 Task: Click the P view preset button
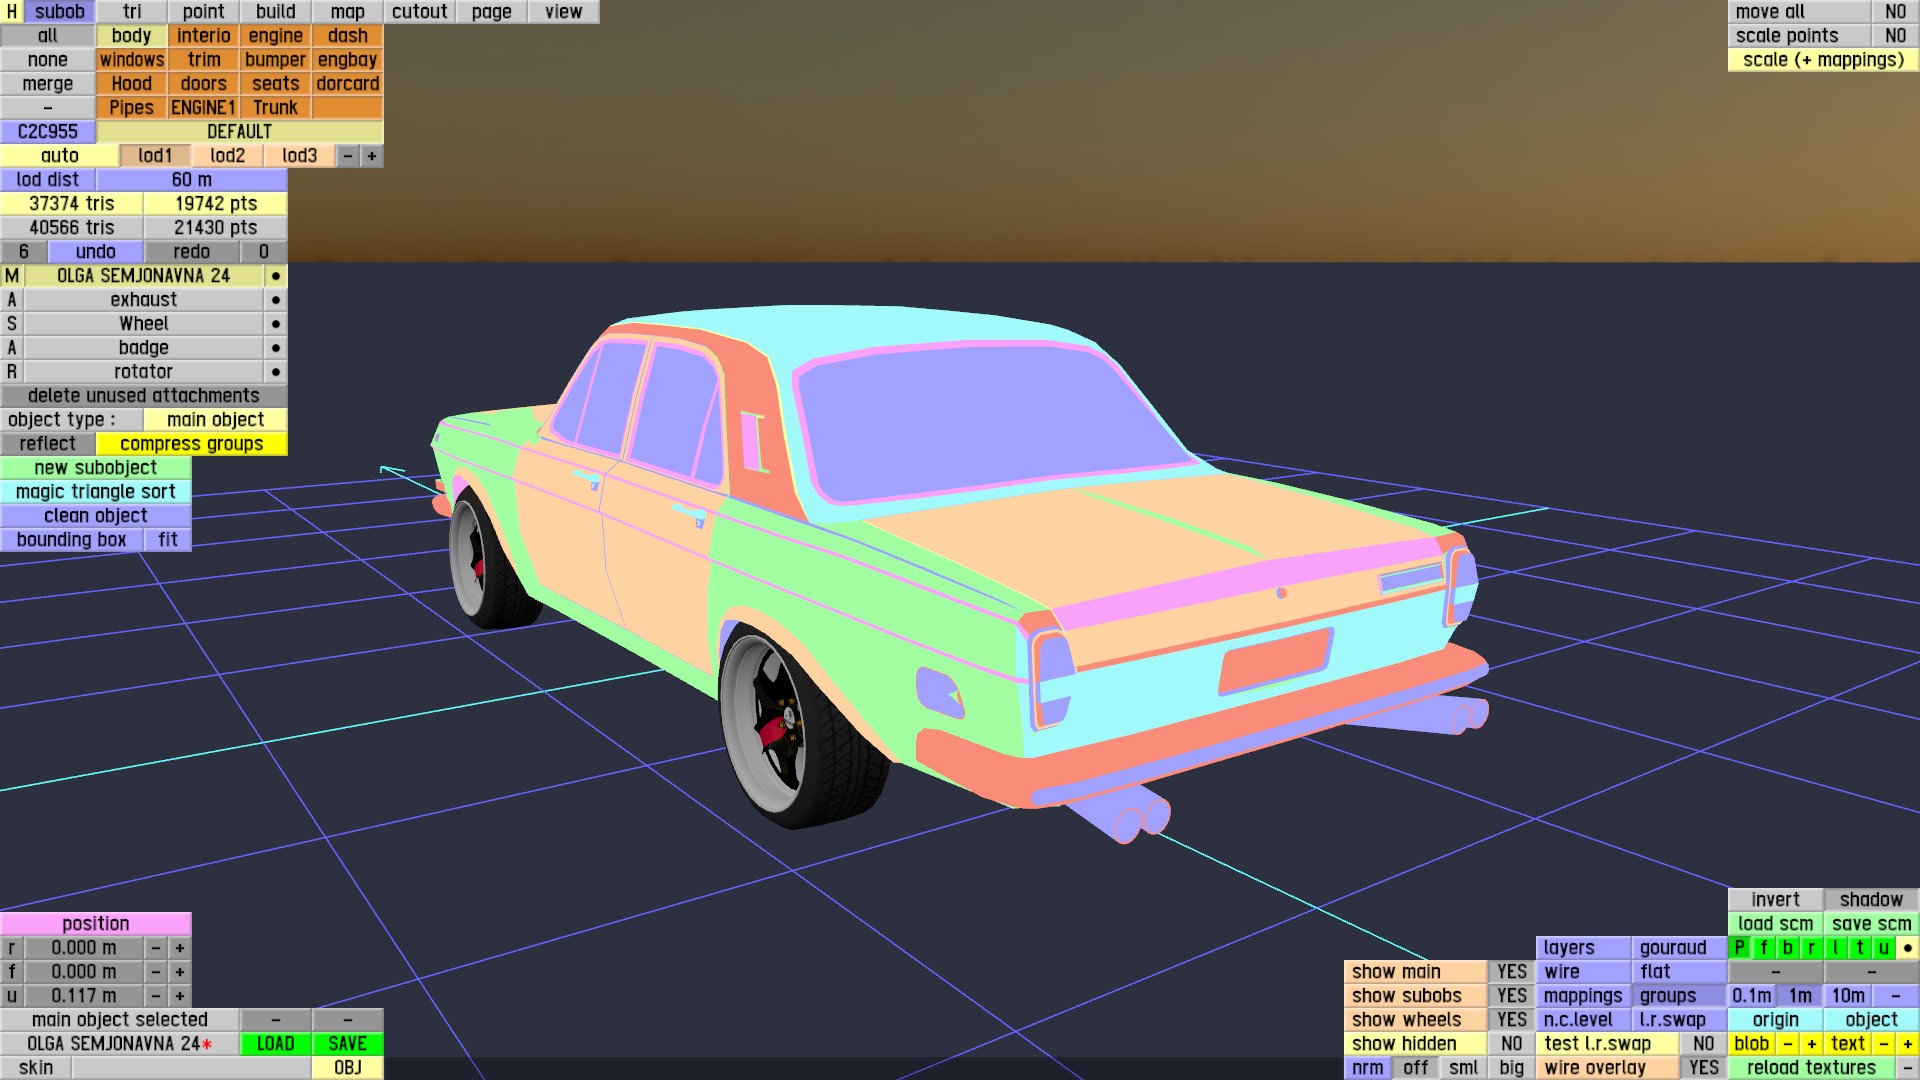pyautogui.click(x=1739, y=948)
